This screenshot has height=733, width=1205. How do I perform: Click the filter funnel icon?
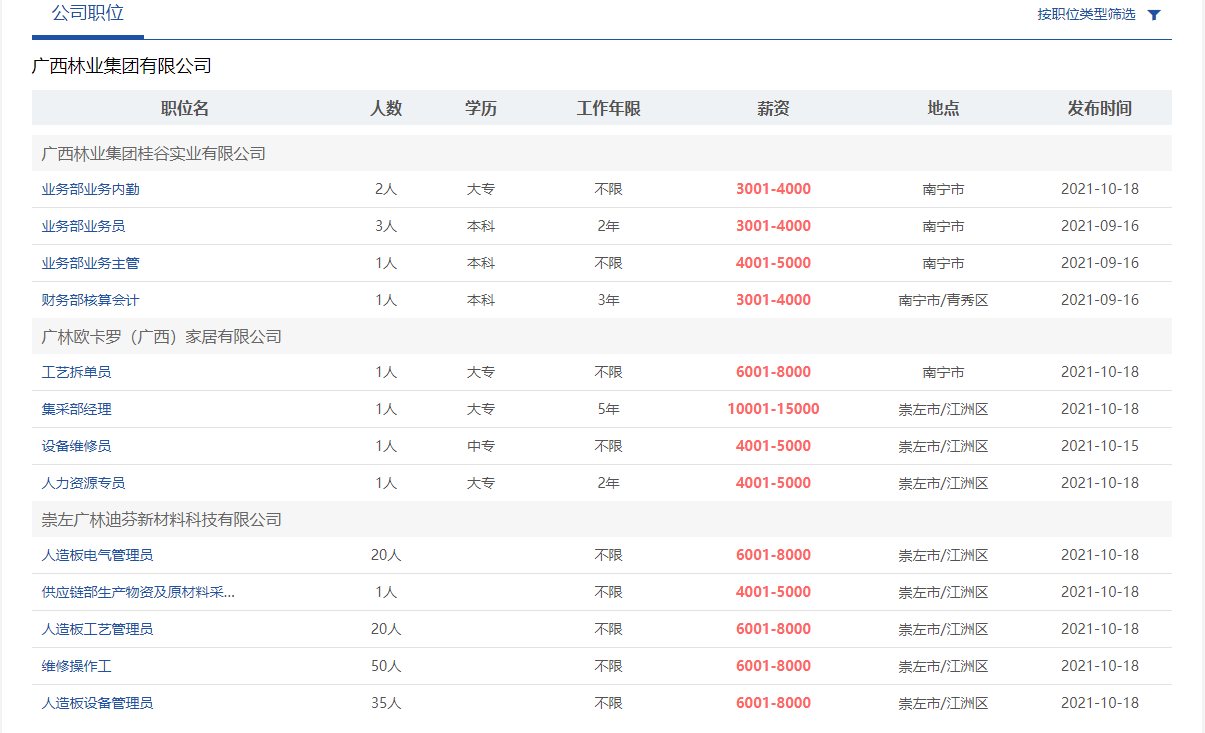pos(1154,15)
